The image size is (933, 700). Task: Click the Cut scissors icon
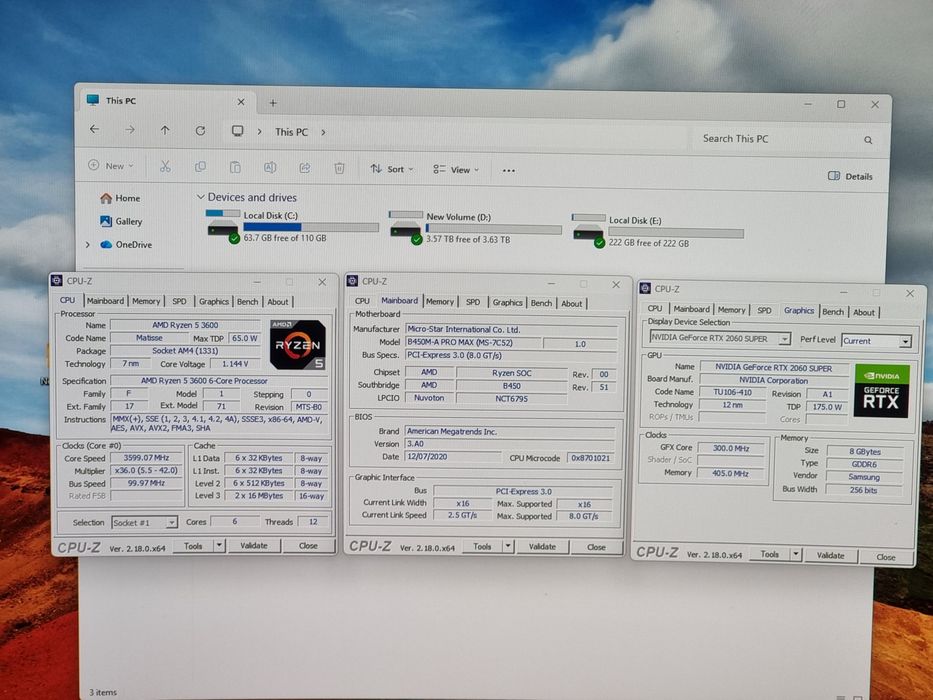[x=165, y=167]
